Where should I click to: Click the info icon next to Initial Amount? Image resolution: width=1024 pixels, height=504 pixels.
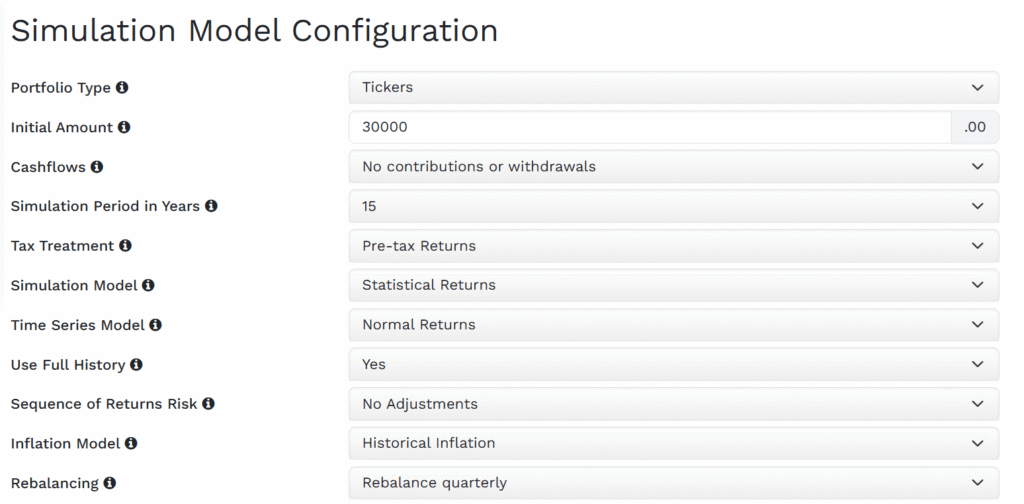point(124,127)
